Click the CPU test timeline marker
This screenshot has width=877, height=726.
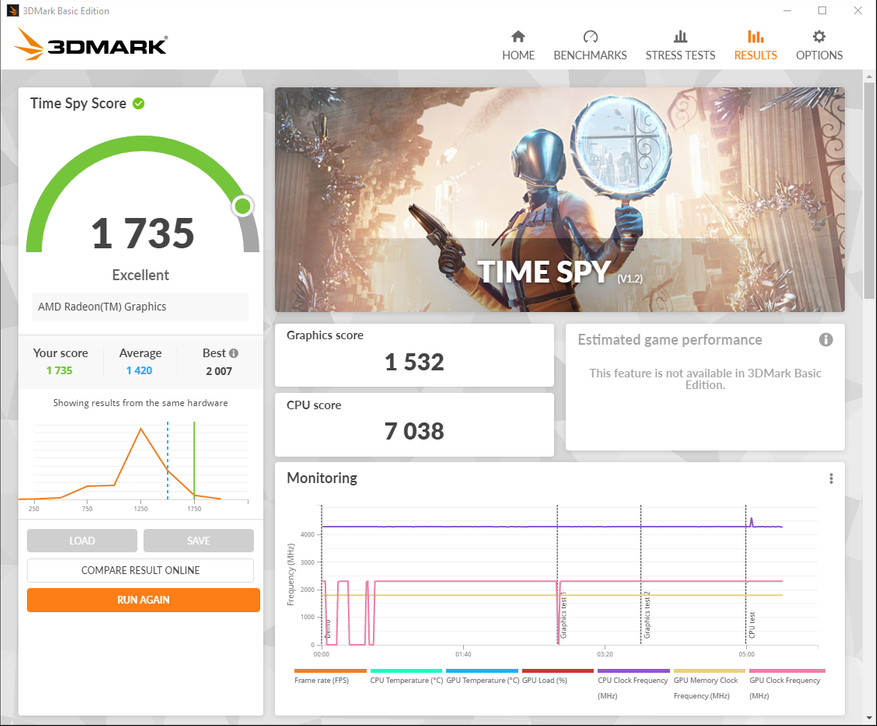click(752, 625)
